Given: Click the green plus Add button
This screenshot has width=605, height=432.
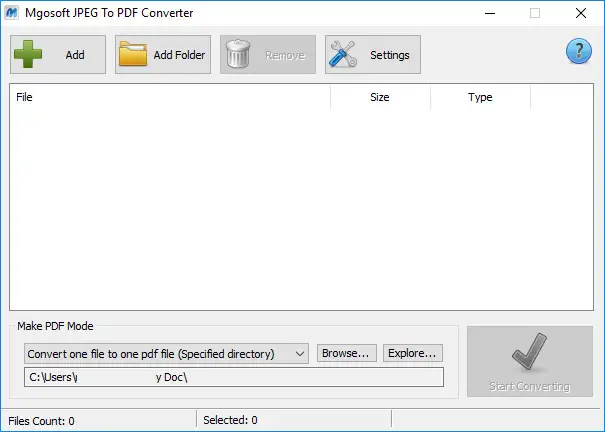Looking at the screenshot, I should tap(58, 54).
